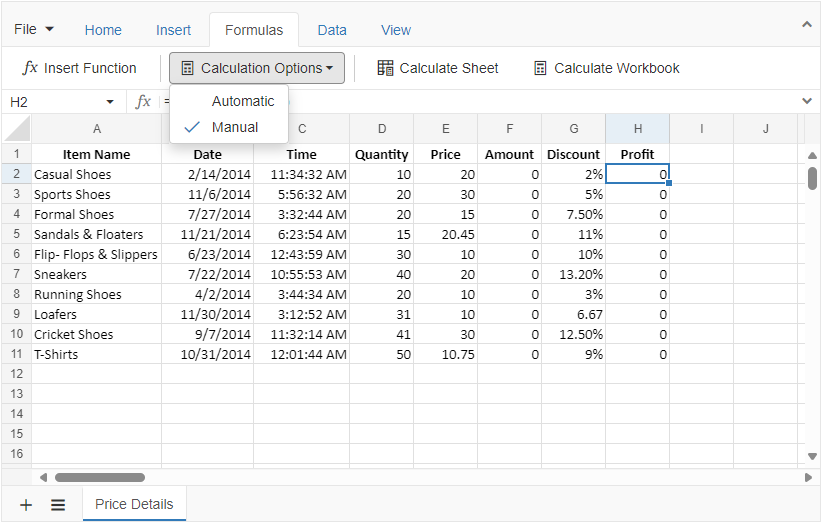Open the sheet list hamburger icon
Screen dimensions: 821x522
(x=58, y=505)
